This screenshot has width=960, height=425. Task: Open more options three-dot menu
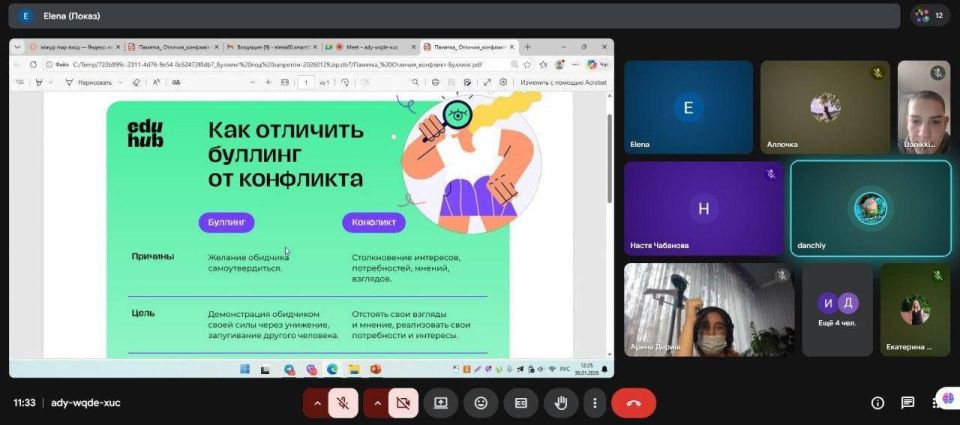[595, 403]
